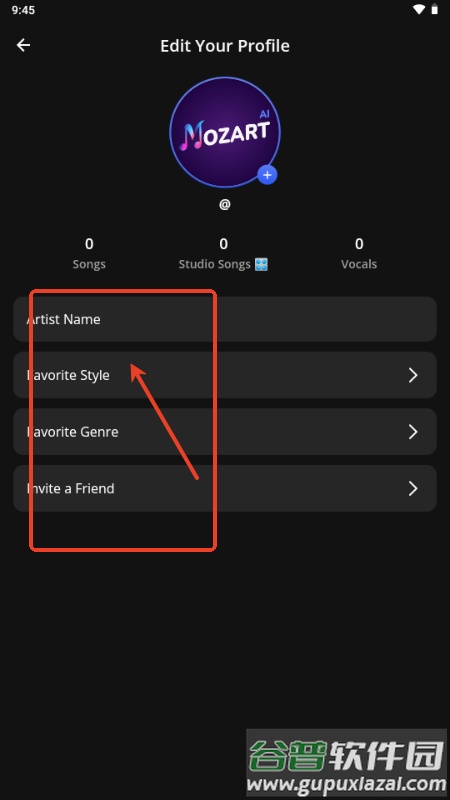View the Songs count stat

(89, 254)
